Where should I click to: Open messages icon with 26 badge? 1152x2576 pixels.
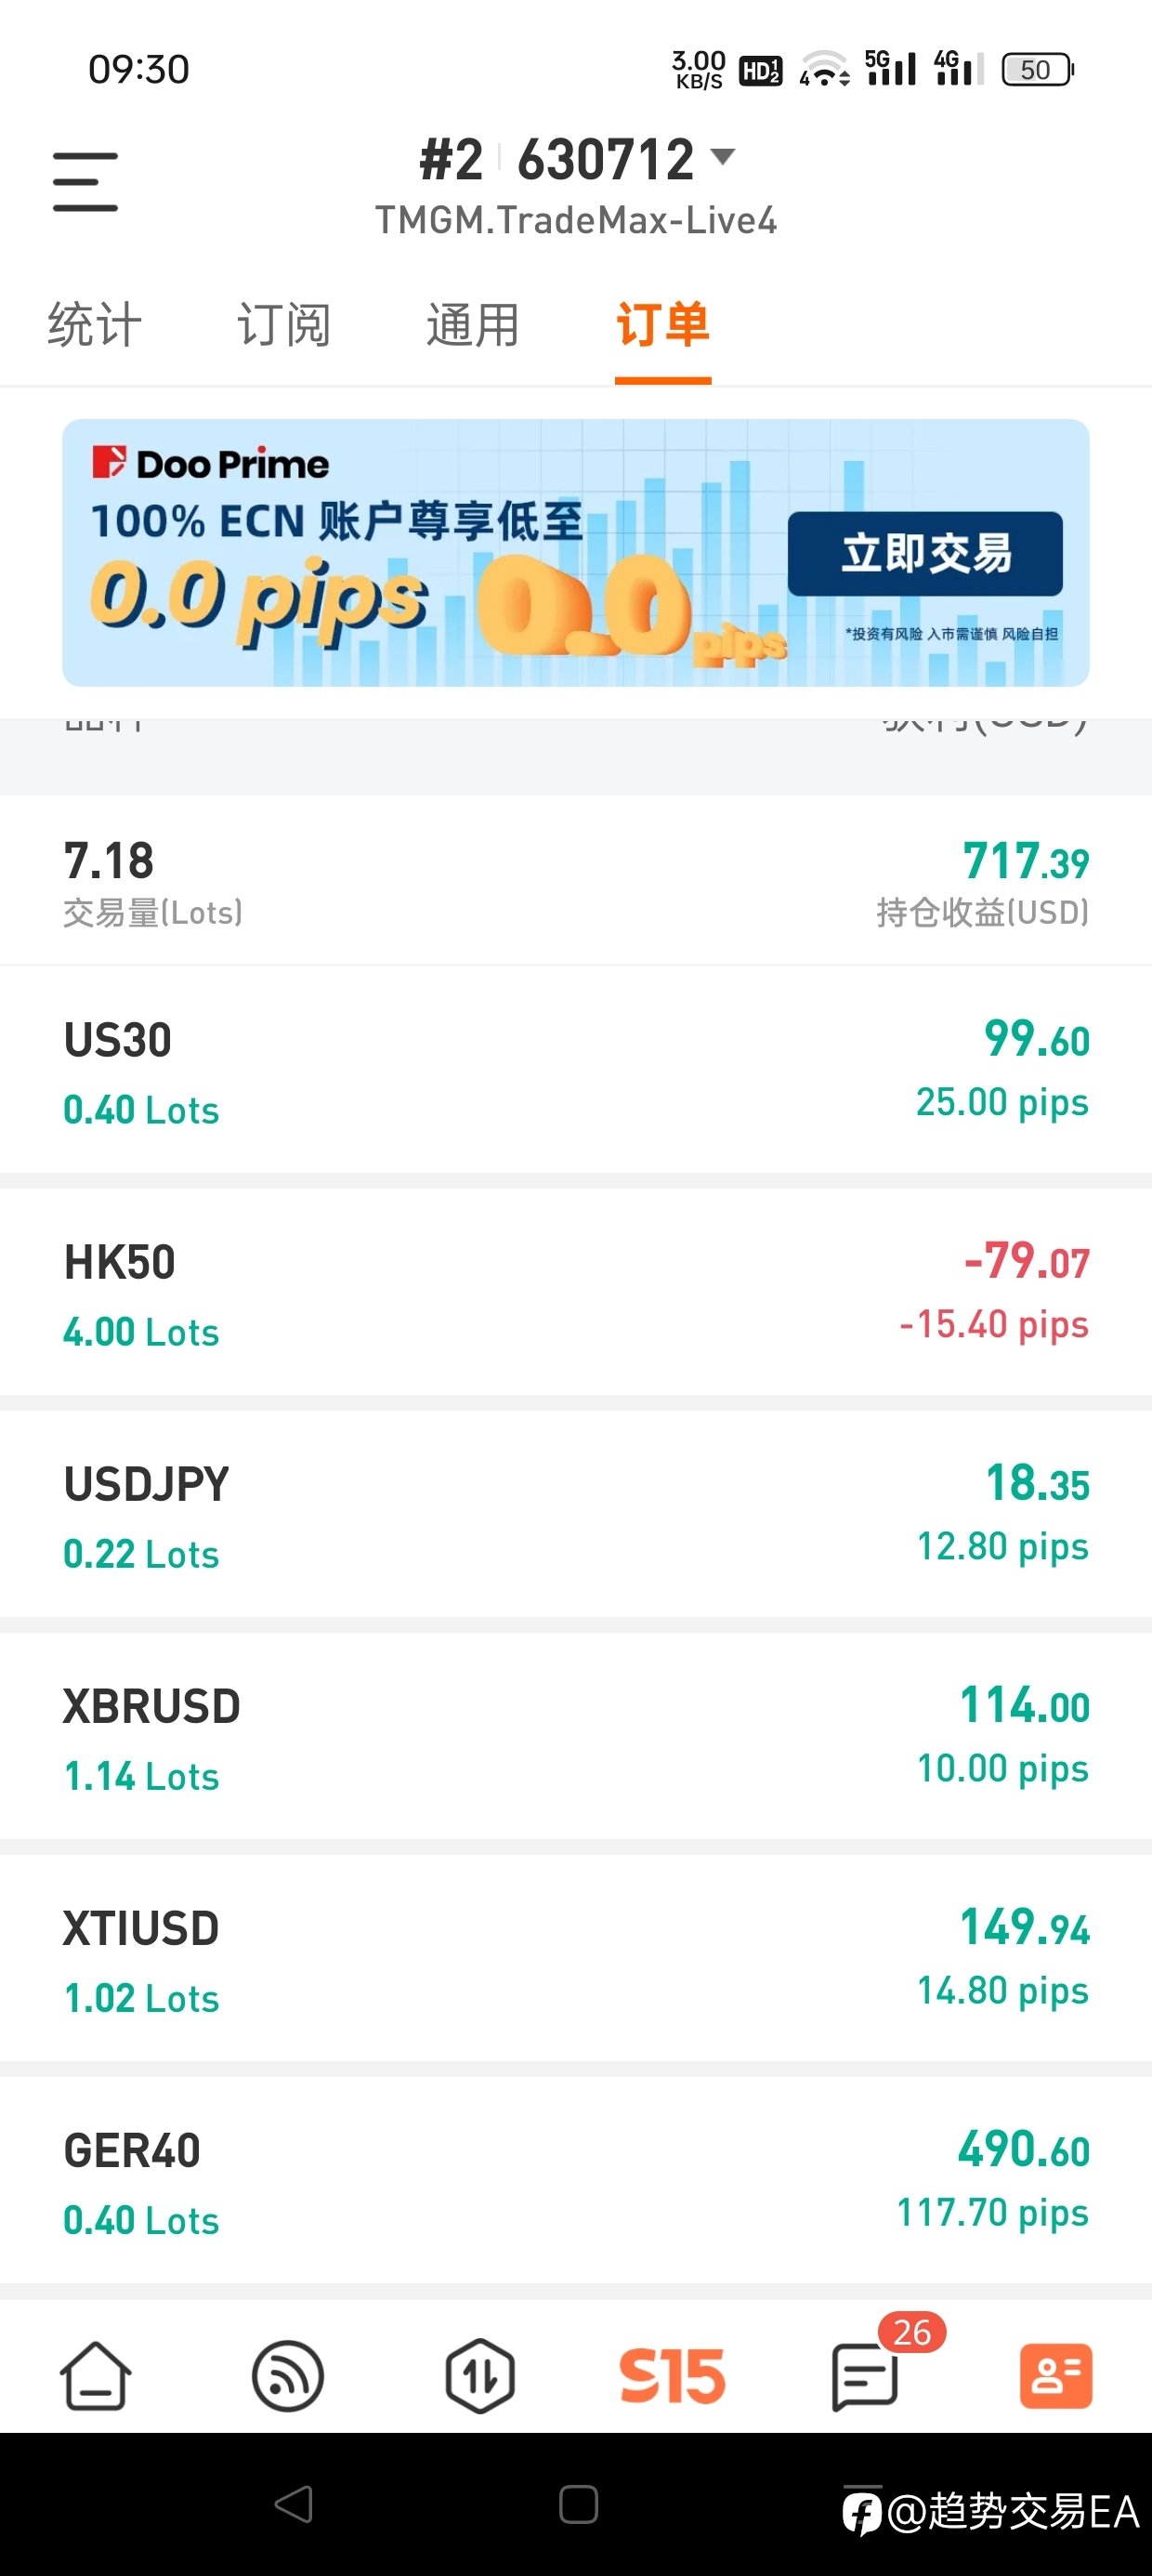point(866,2376)
